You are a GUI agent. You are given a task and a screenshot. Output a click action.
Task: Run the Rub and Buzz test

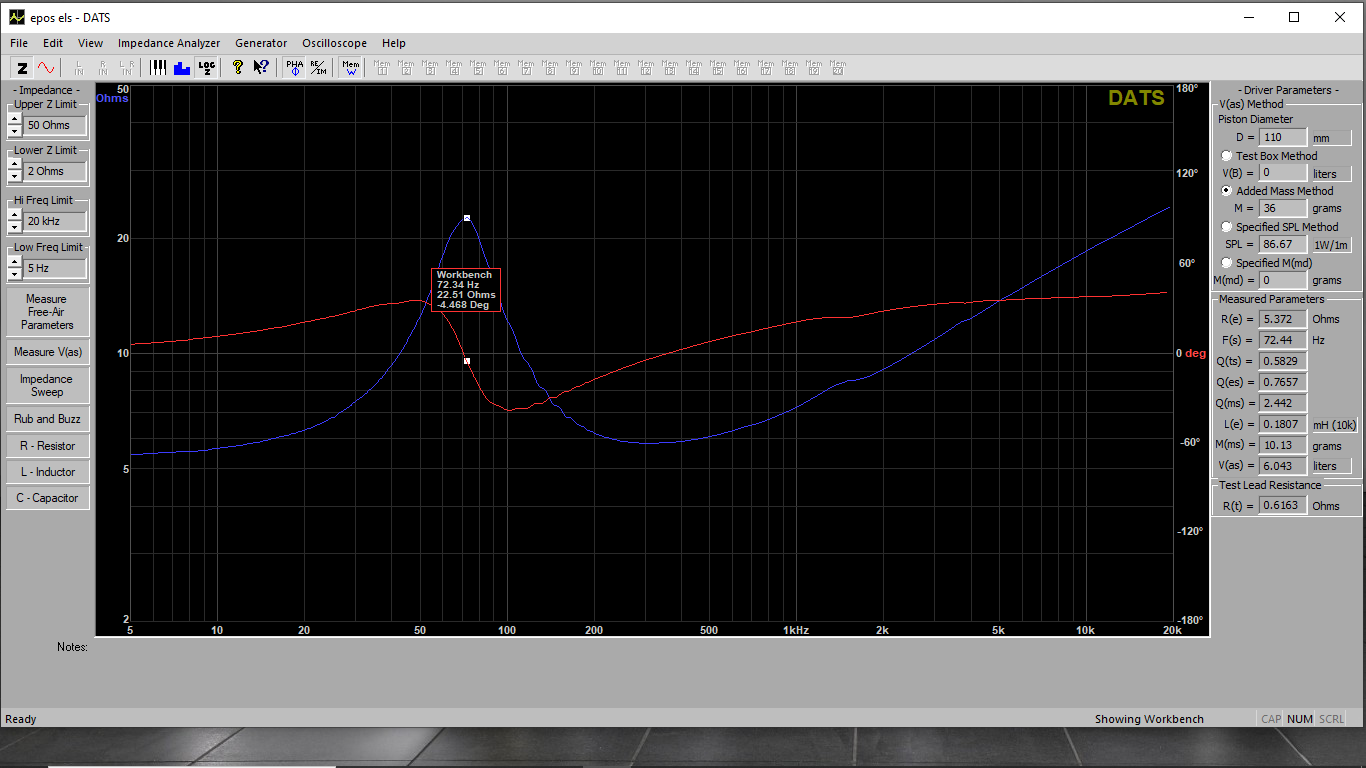47,419
